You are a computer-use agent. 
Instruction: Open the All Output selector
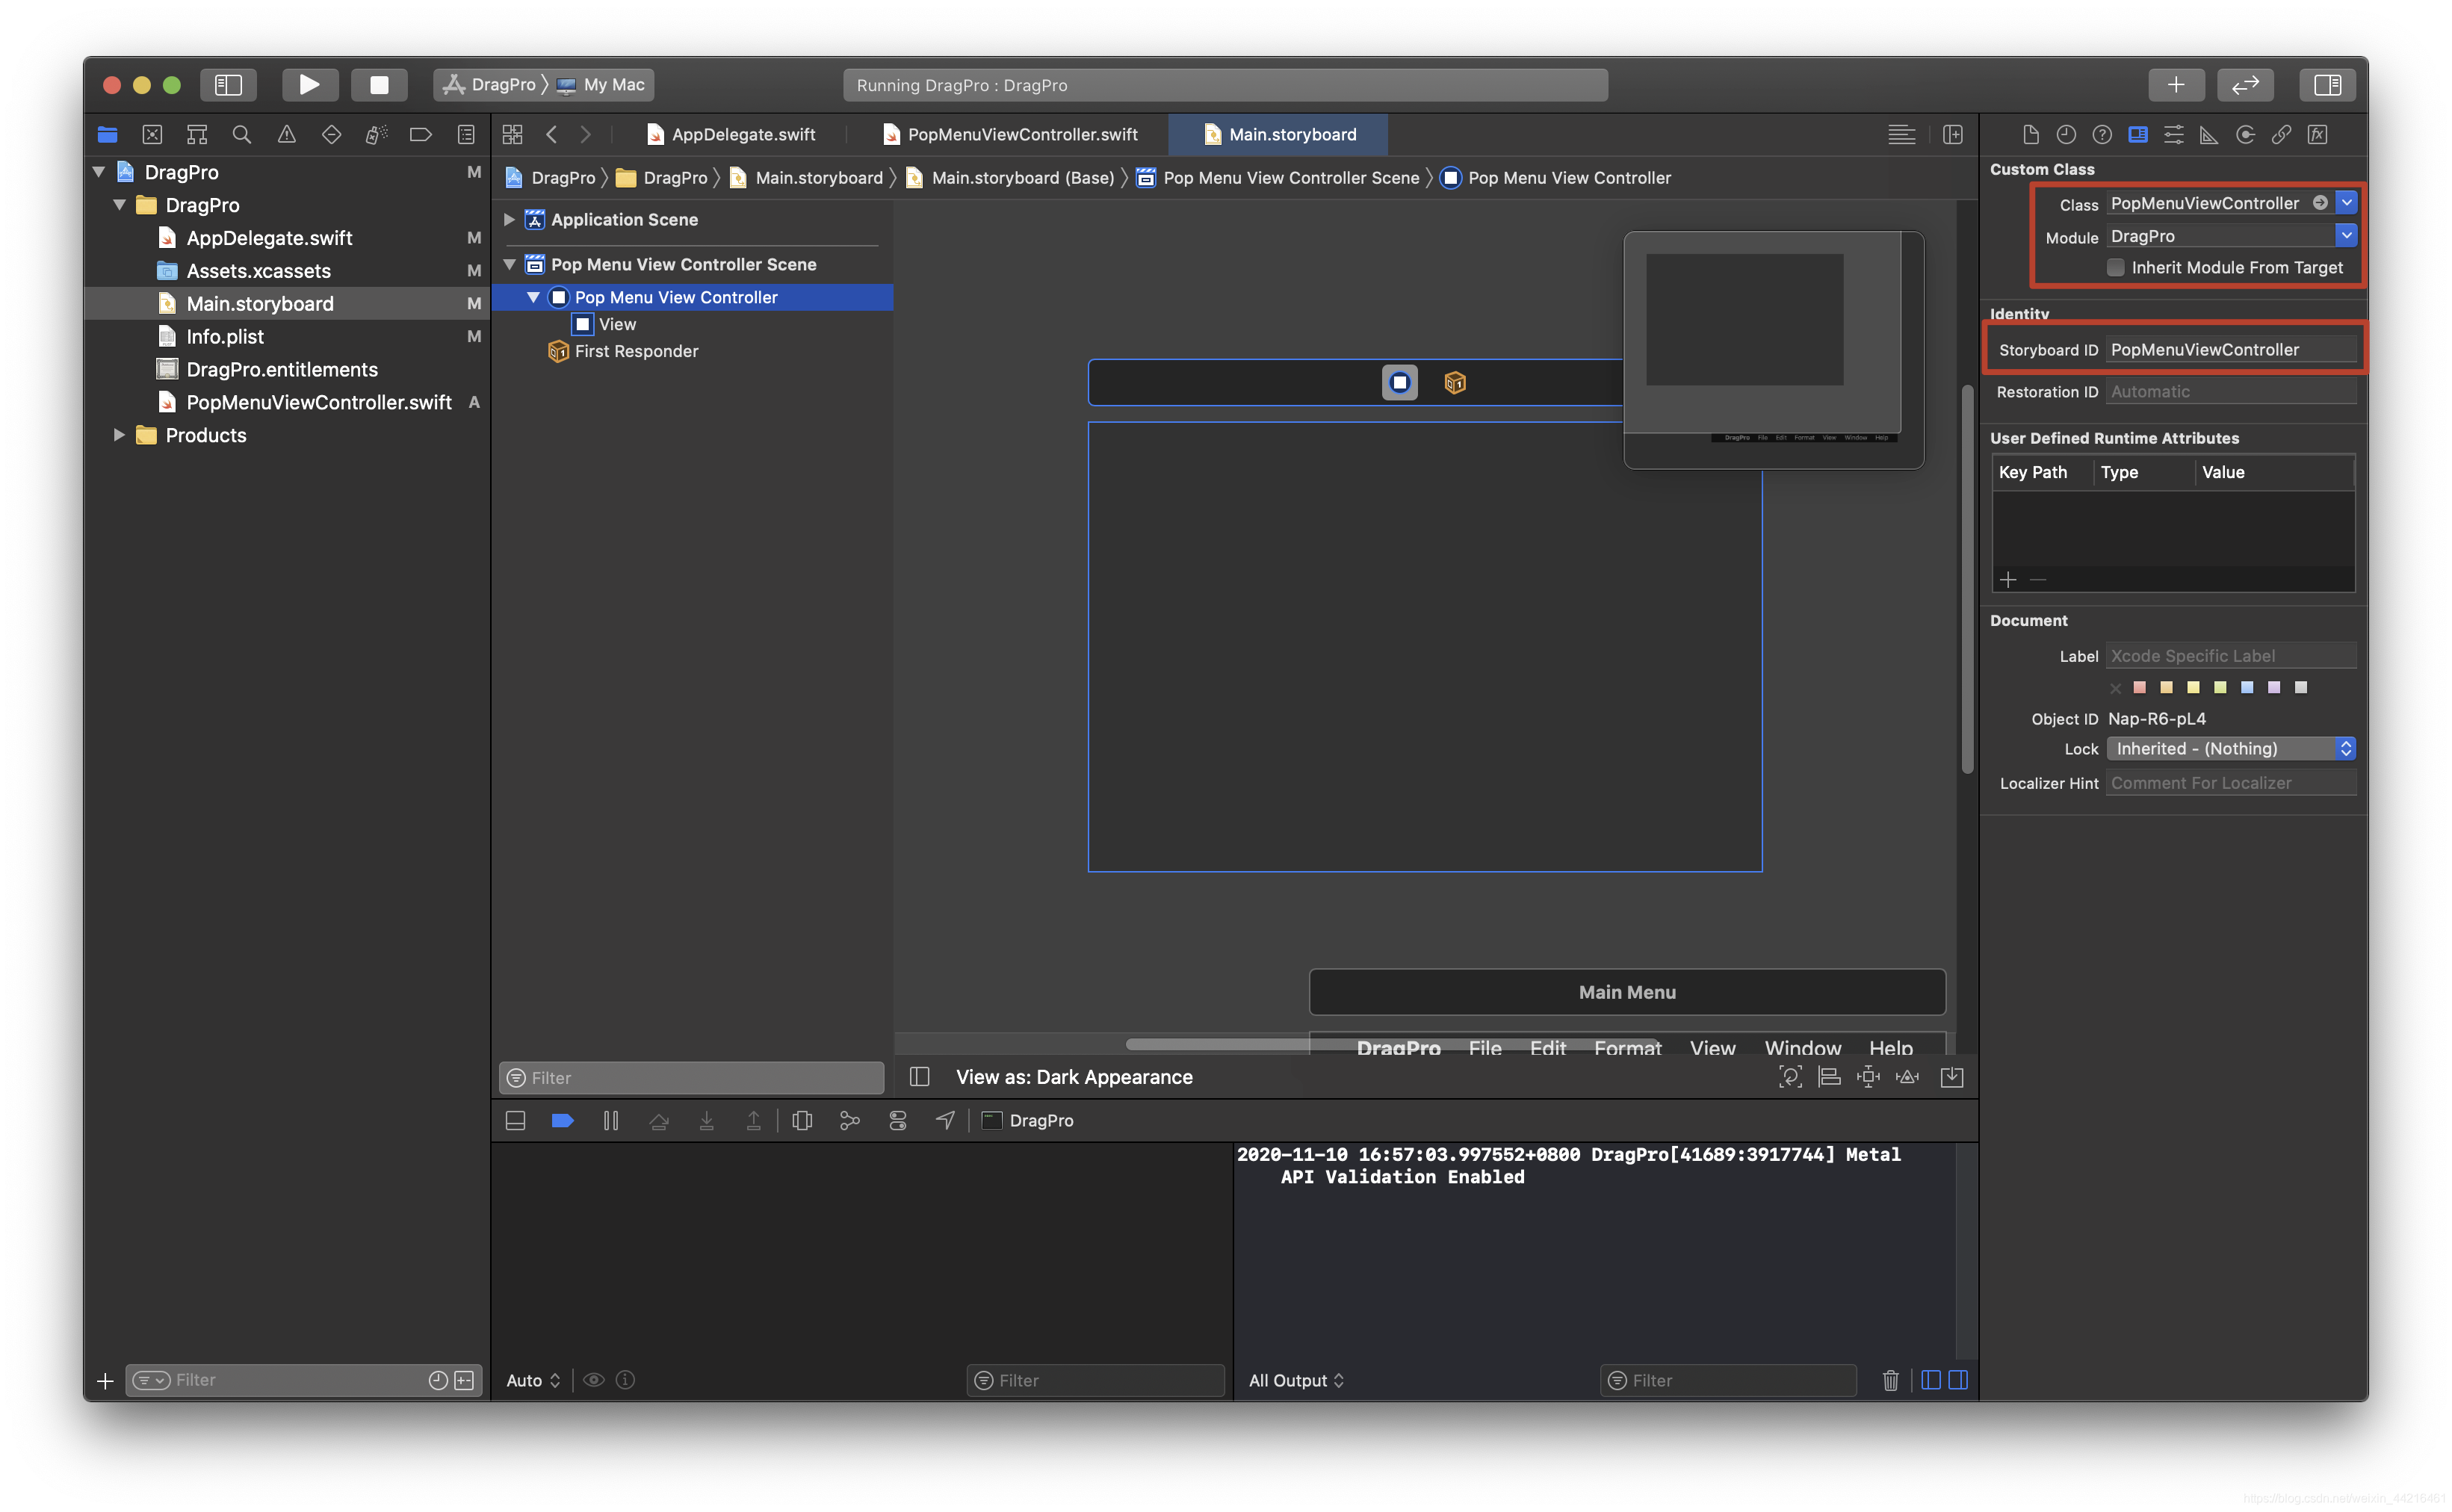(1296, 1380)
